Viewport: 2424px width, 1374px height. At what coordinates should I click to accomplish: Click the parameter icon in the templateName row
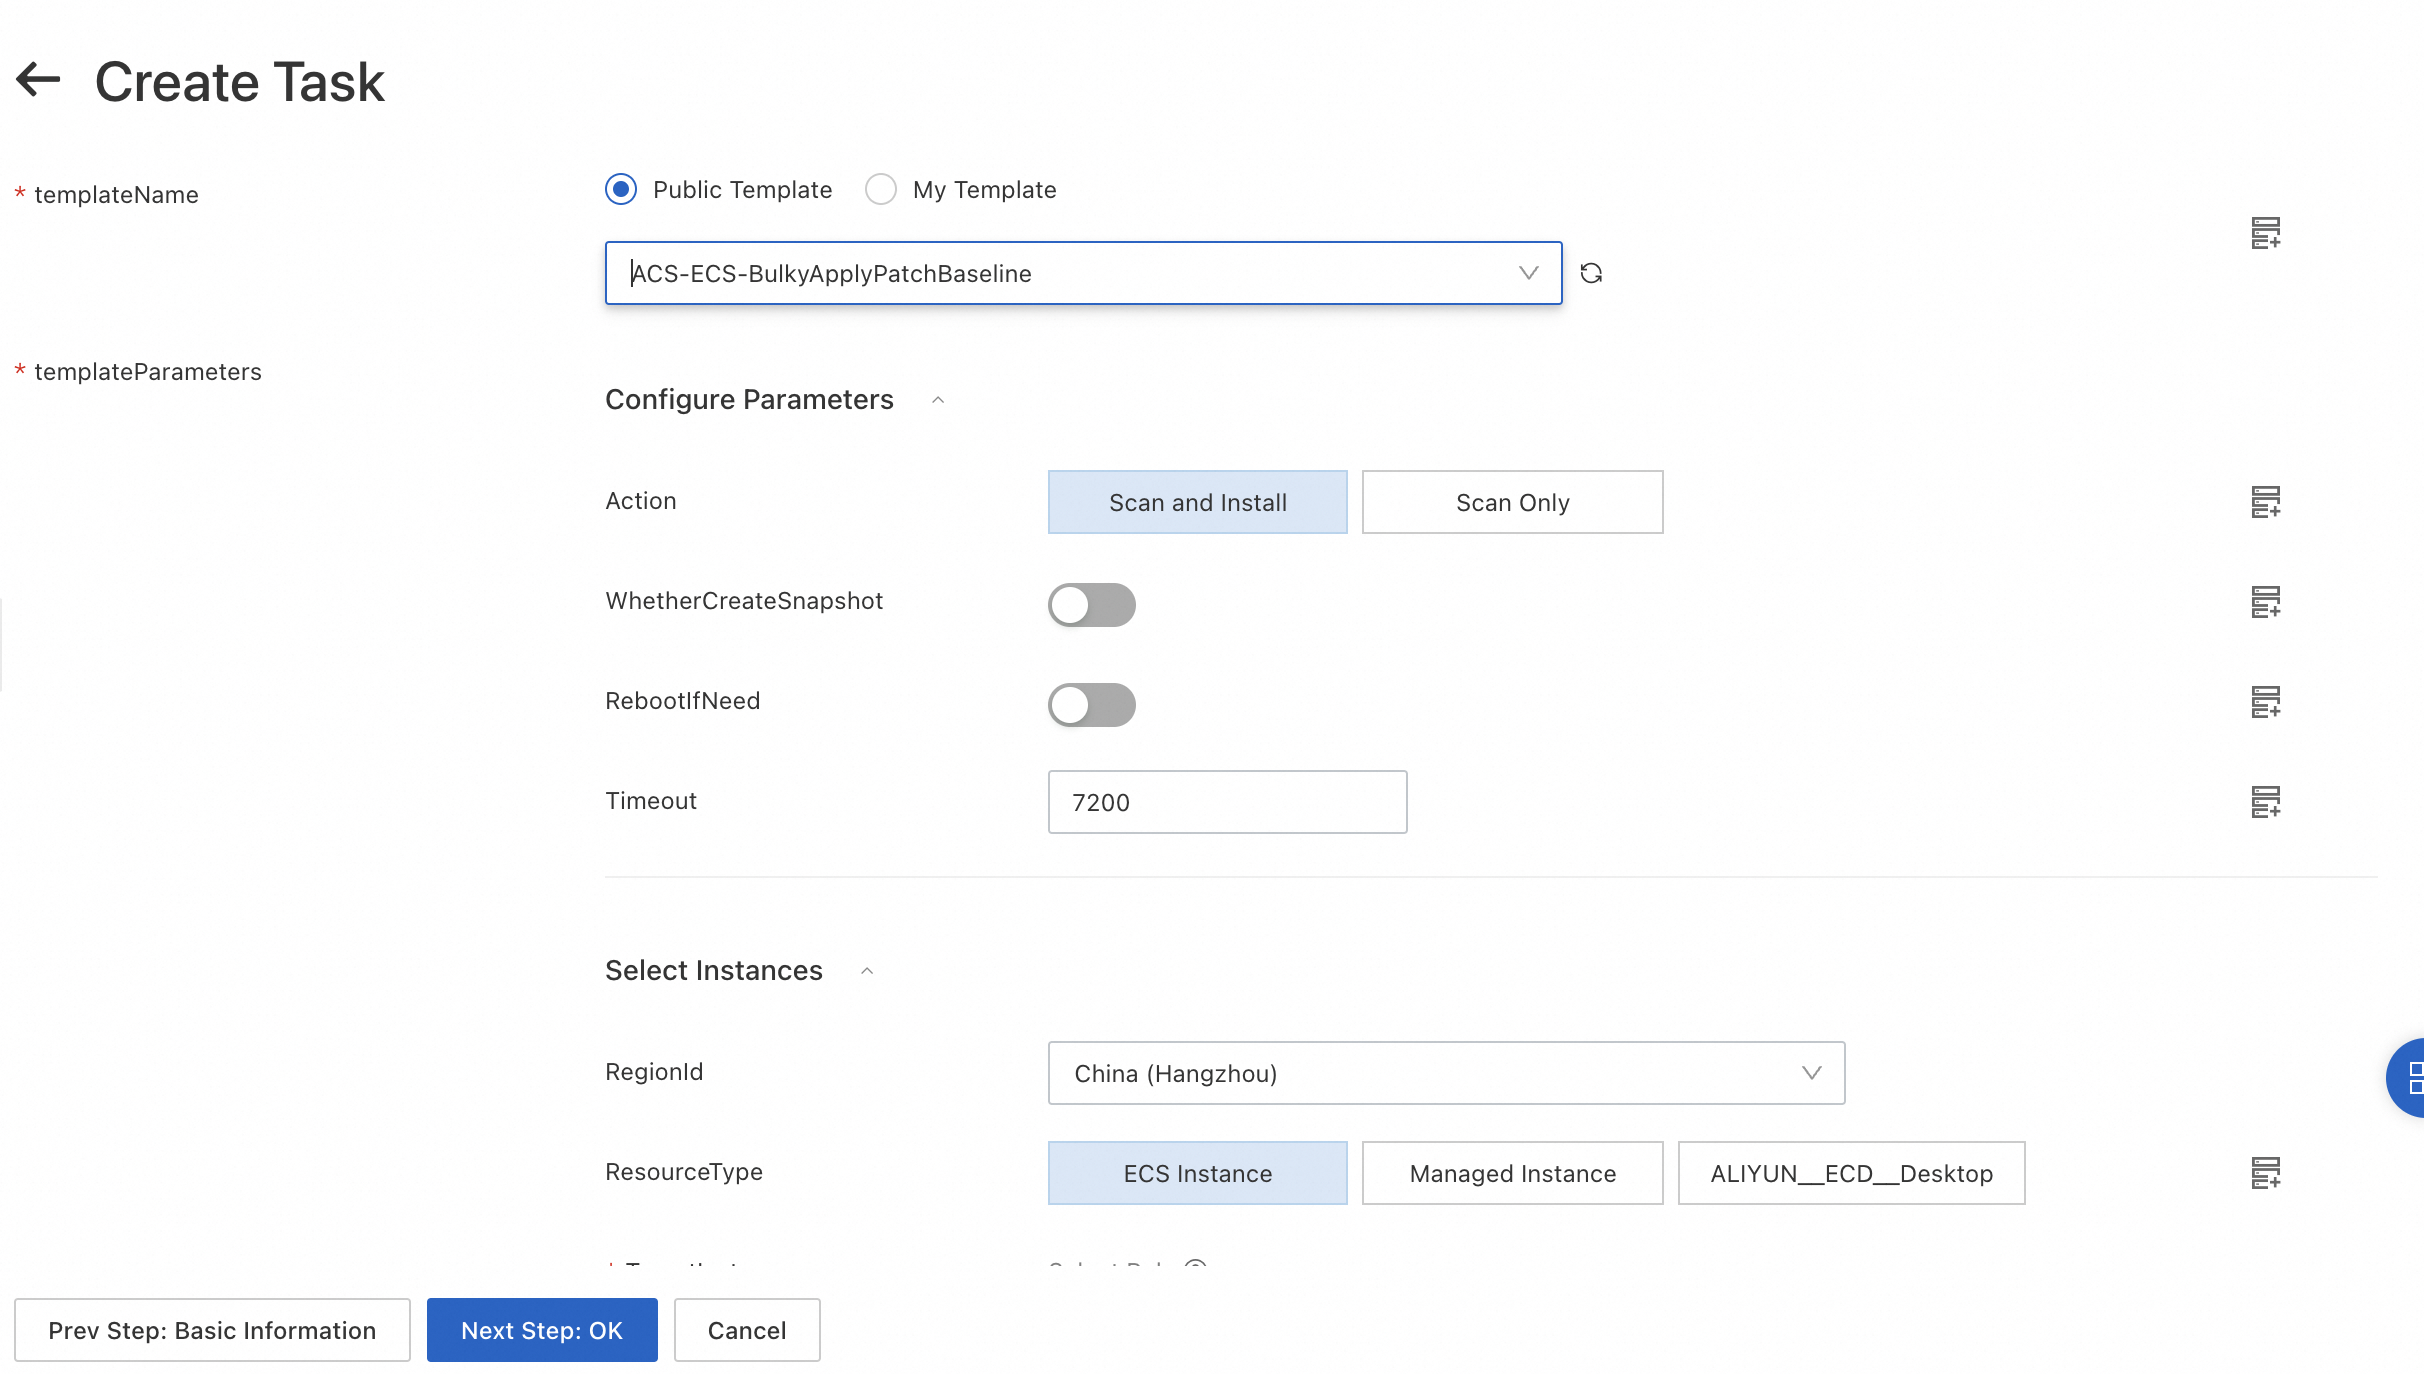(x=2265, y=233)
